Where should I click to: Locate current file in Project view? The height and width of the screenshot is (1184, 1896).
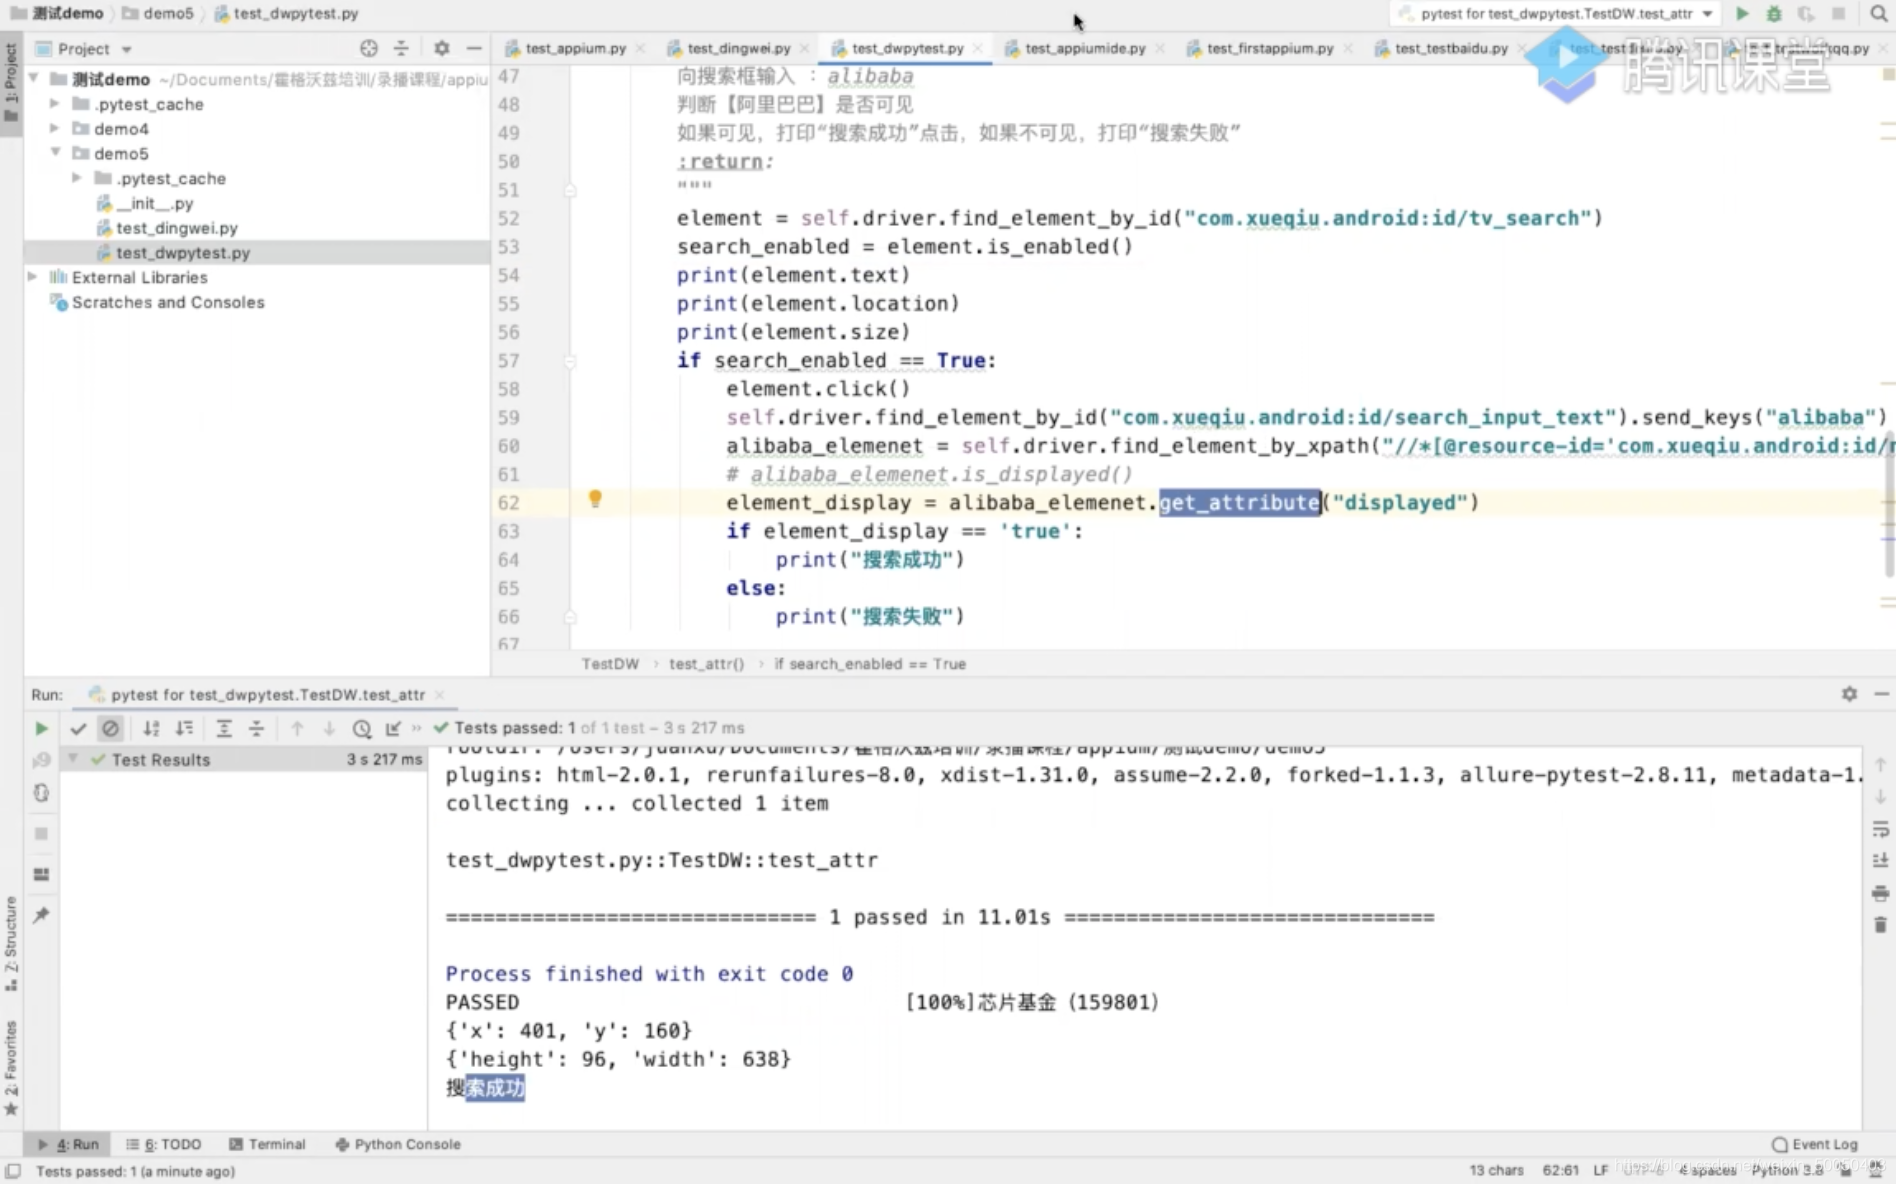(x=369, y=48)
